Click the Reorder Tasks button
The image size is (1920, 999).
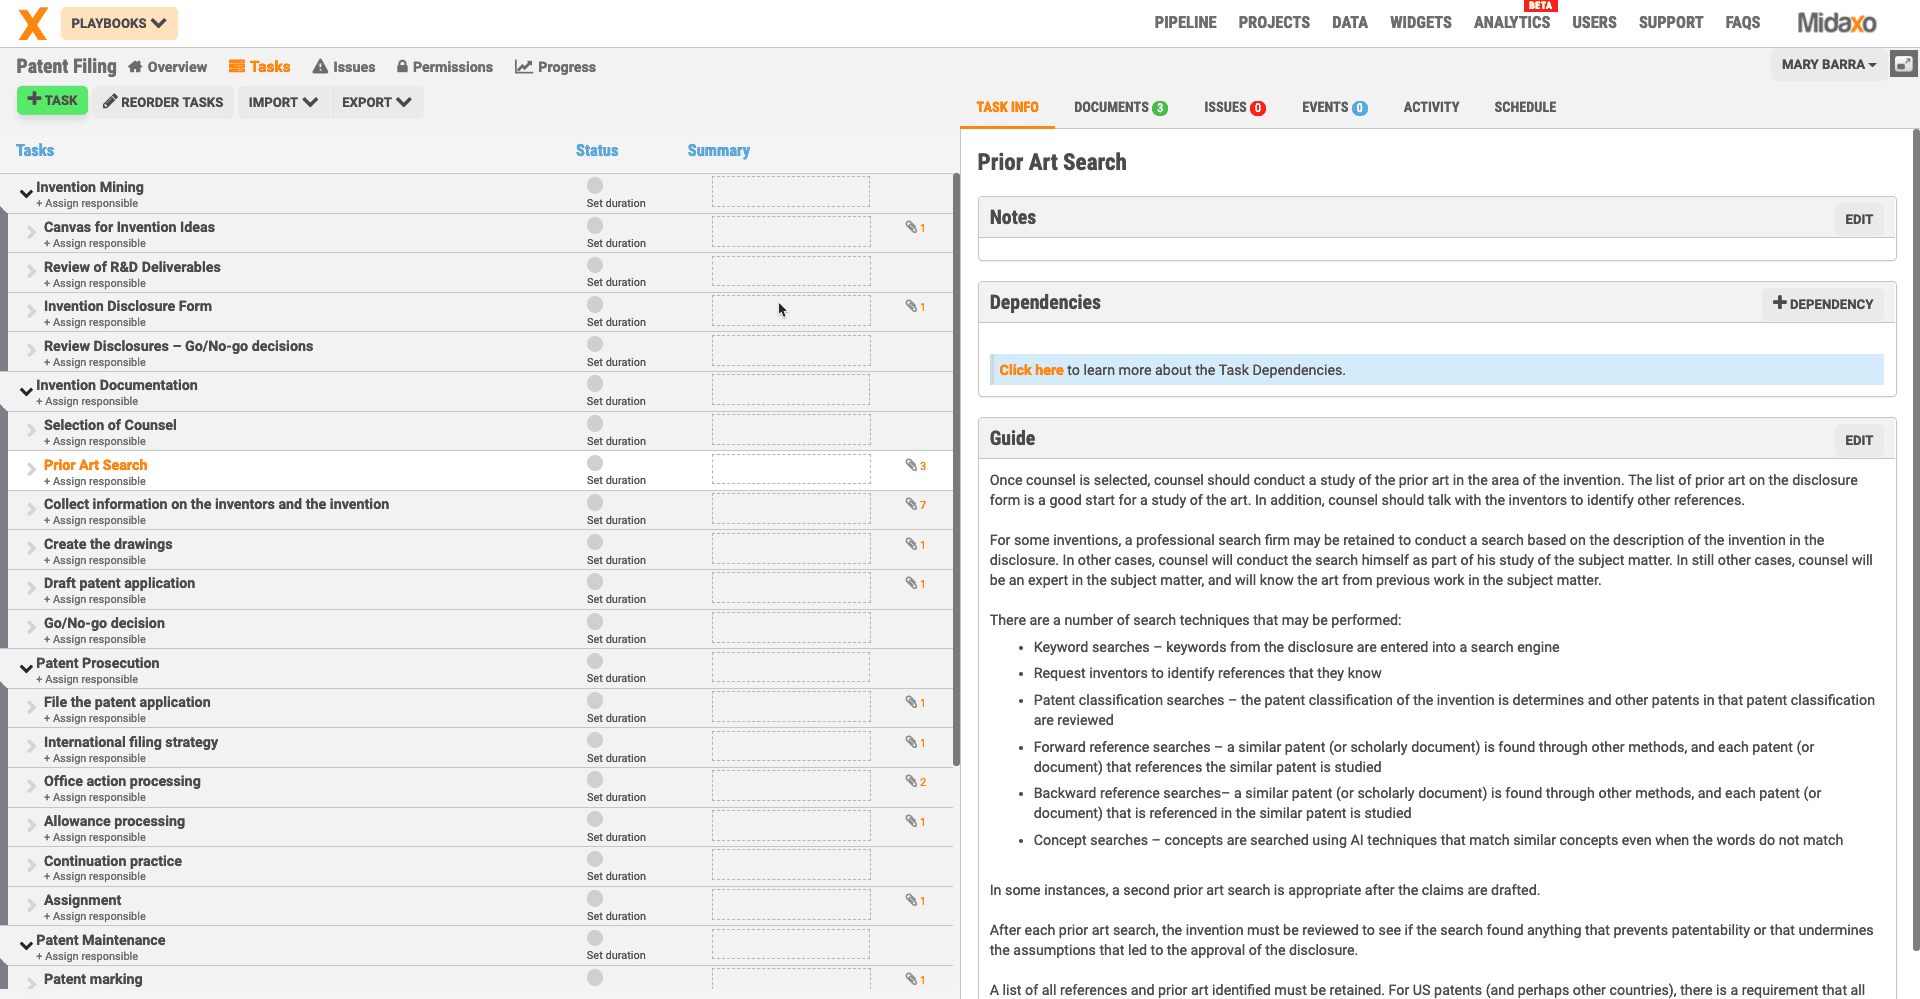163,102
